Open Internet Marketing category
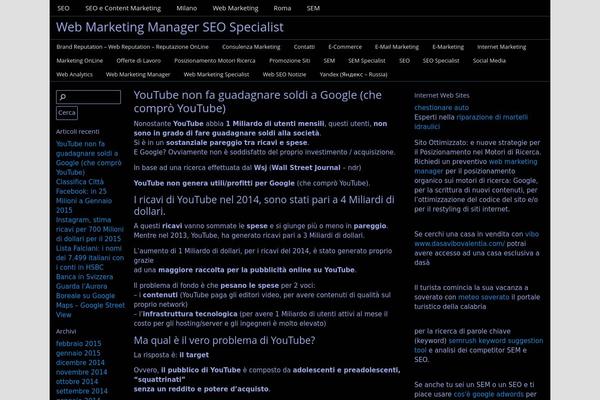 (502, 47)
